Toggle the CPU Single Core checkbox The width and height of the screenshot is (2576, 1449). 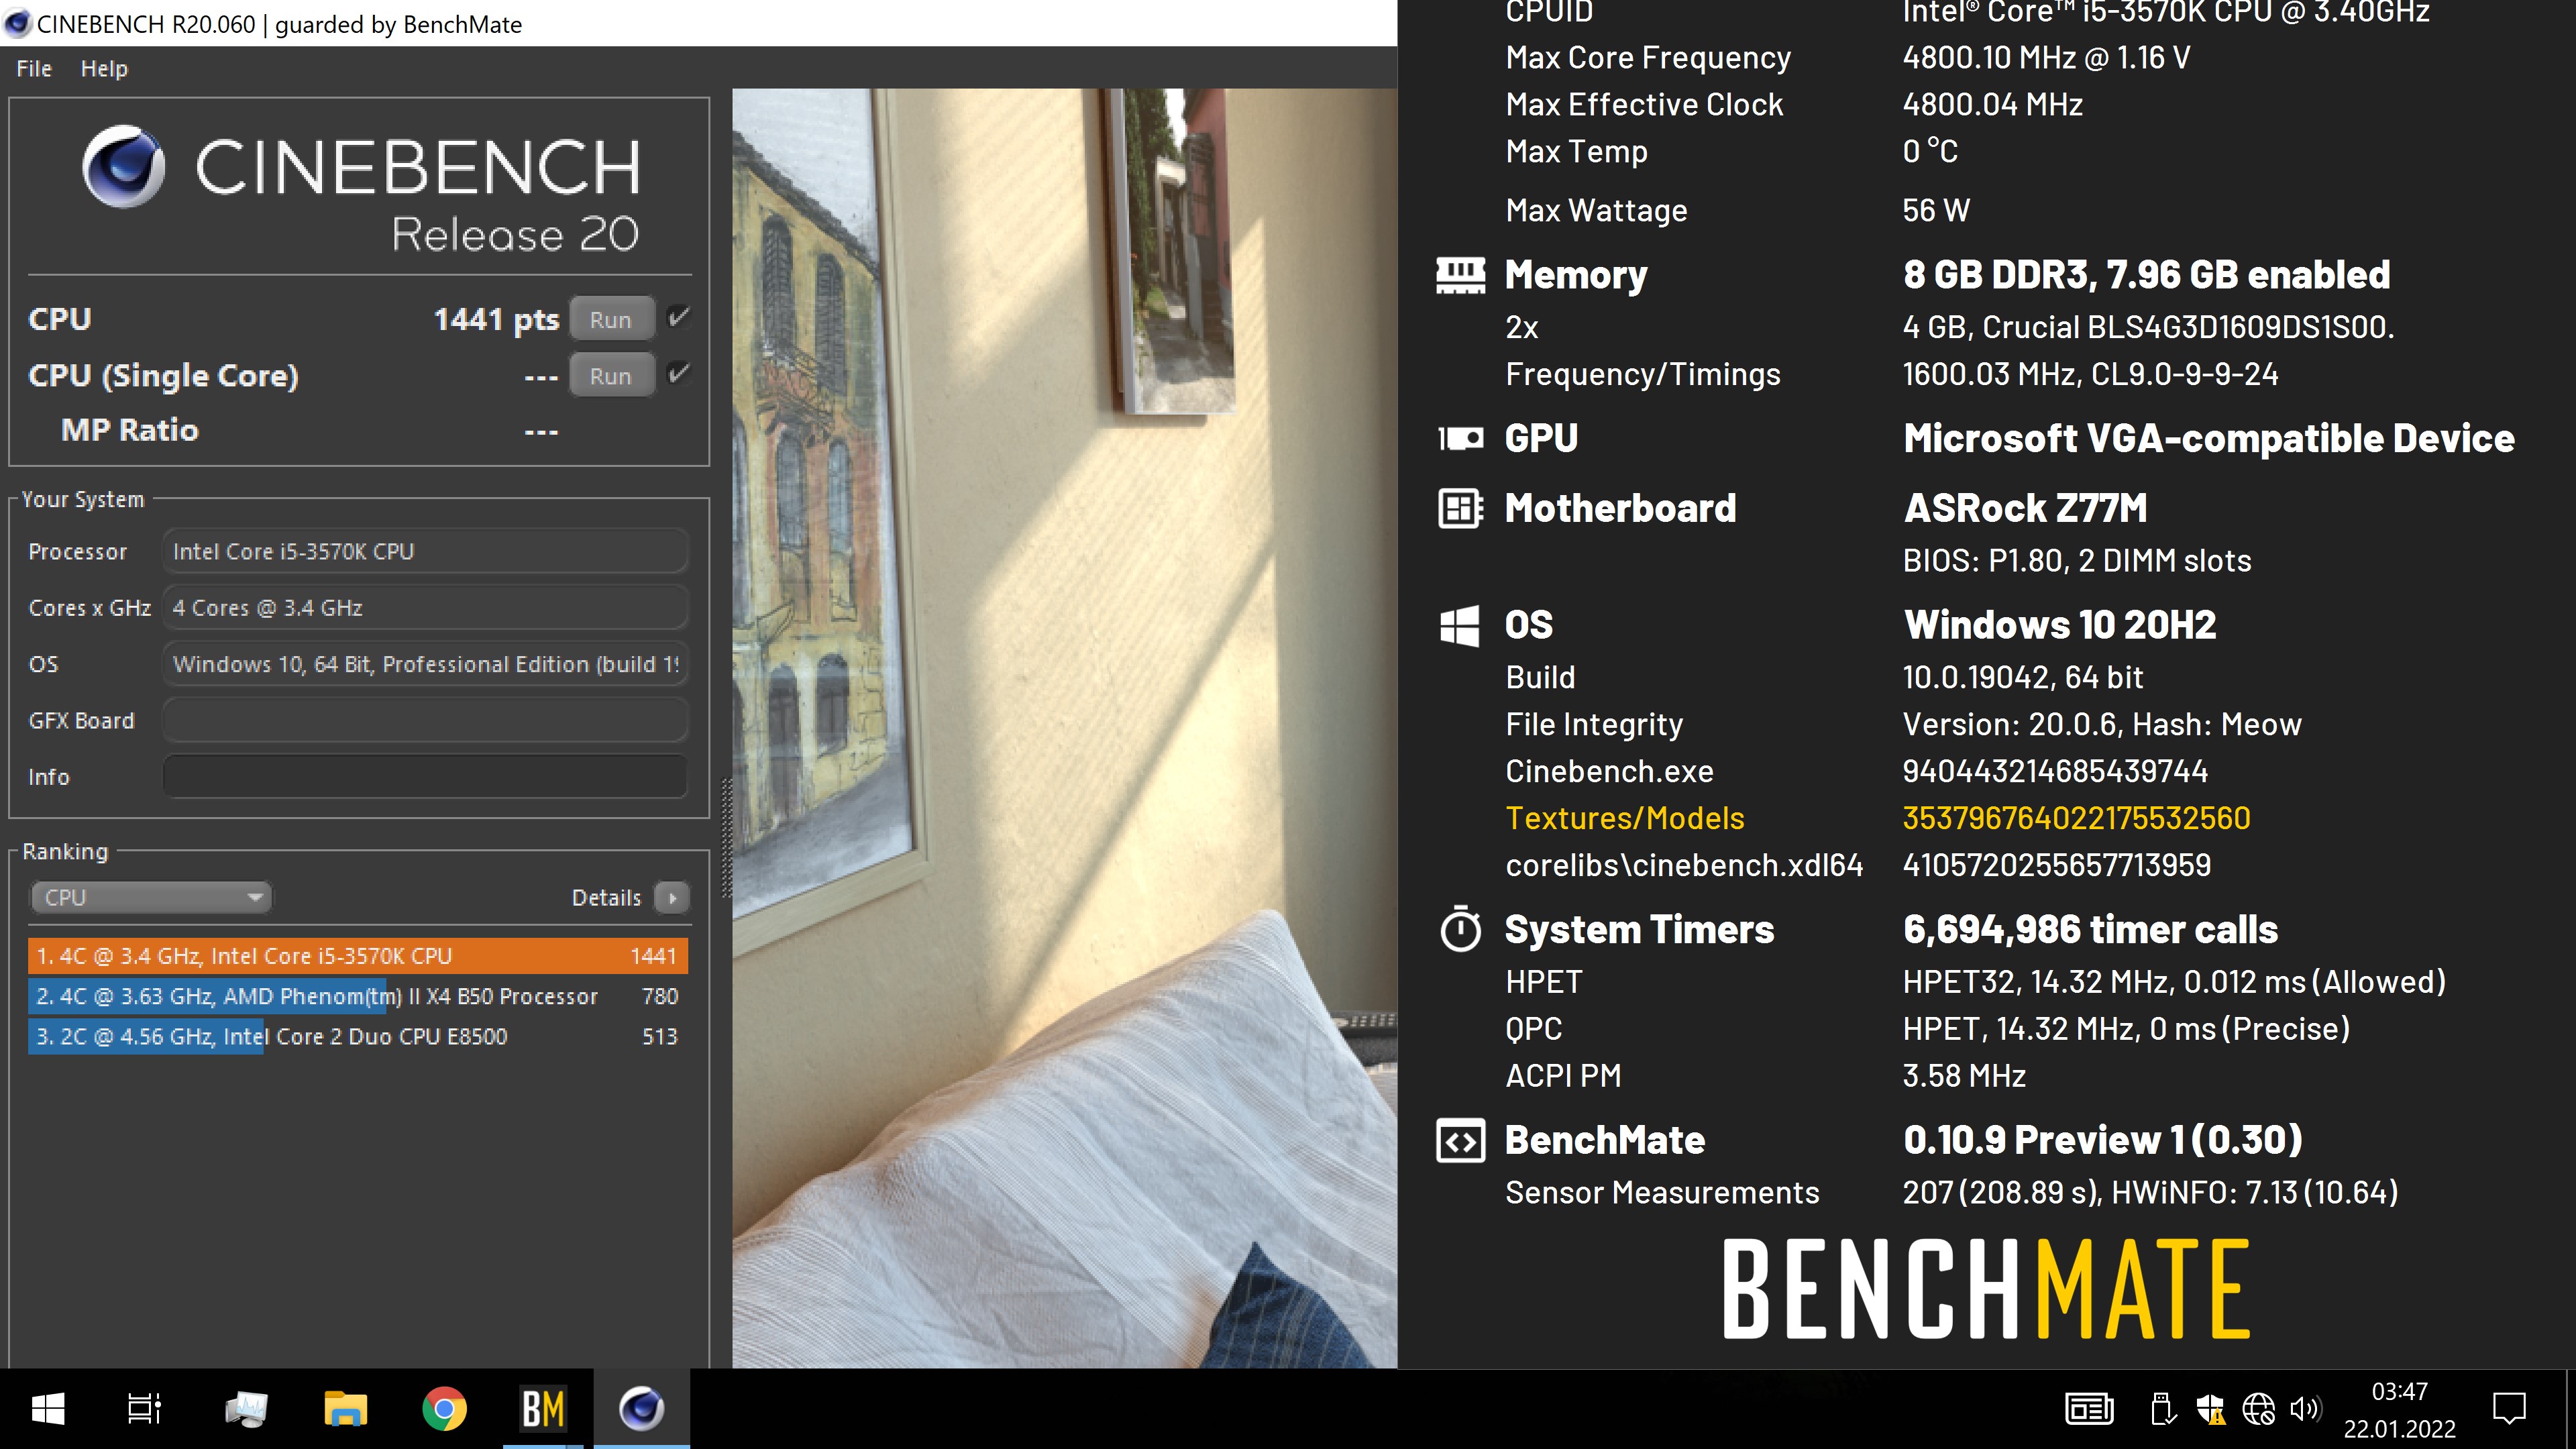tap(679, 374)
